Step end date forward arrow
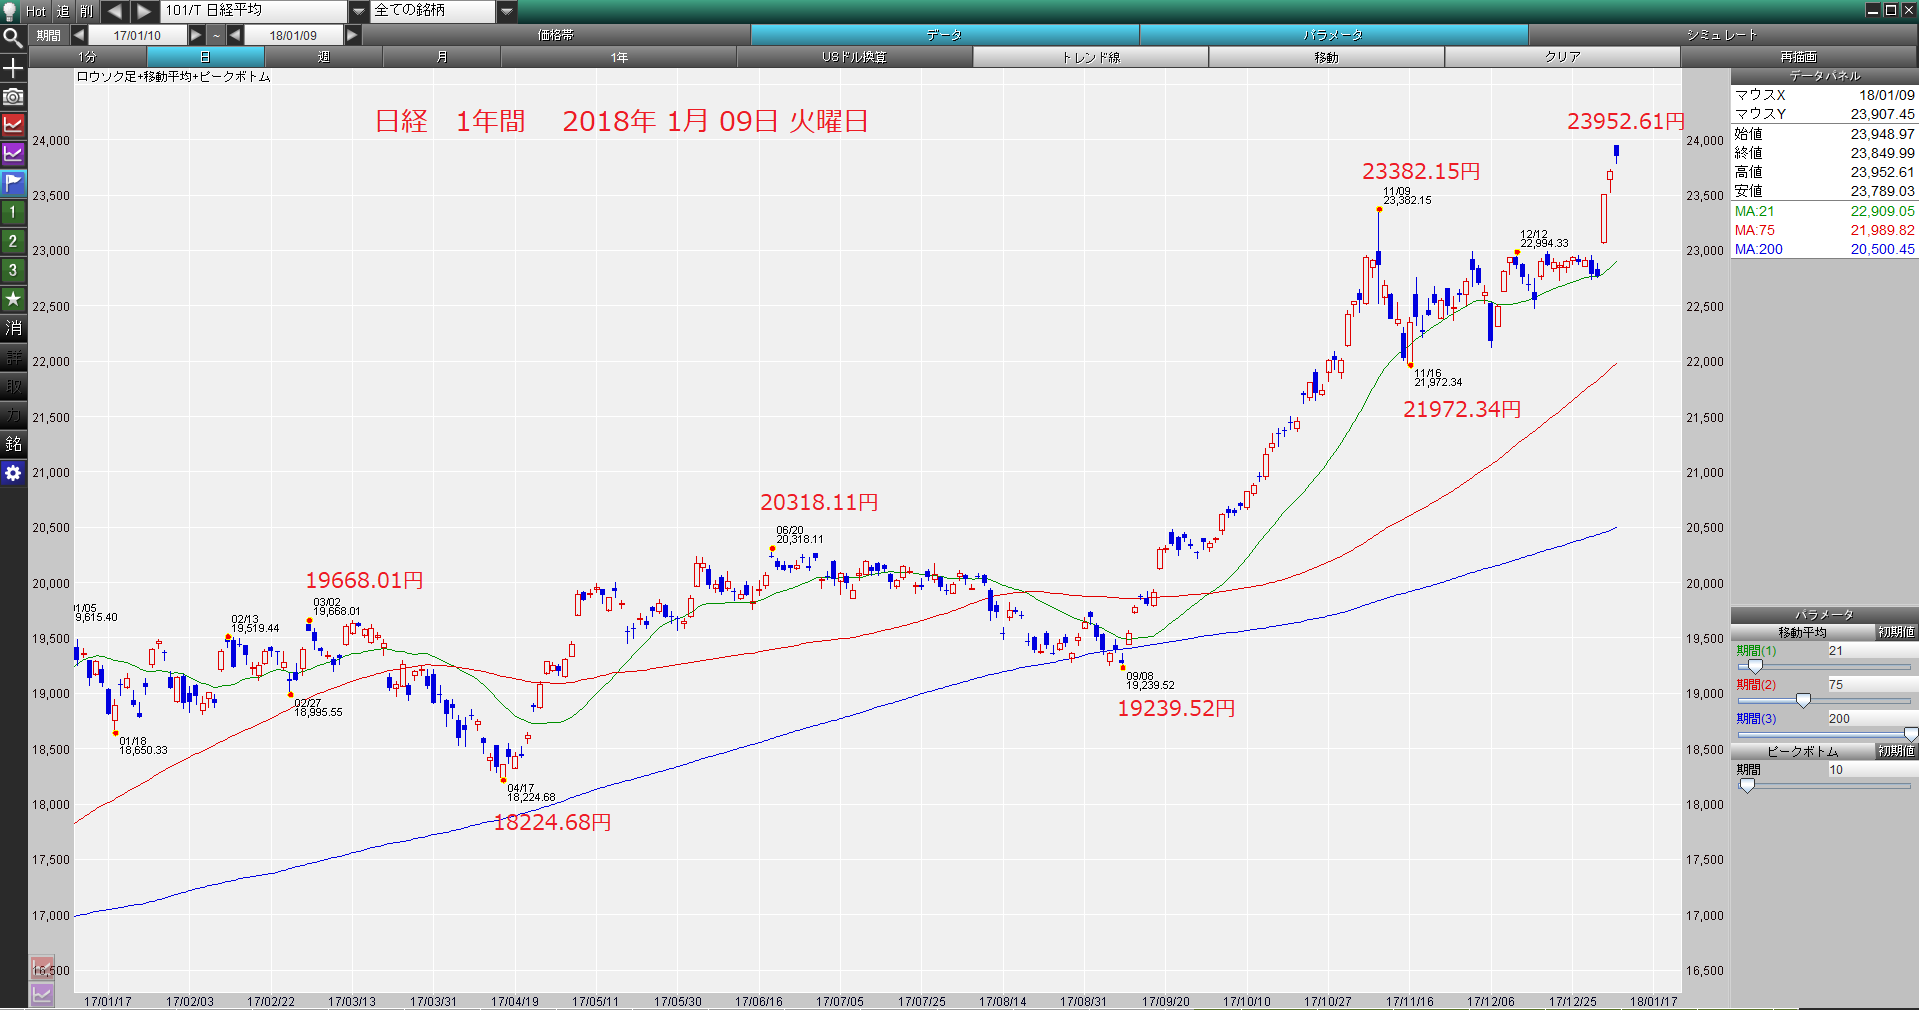The width and height of the screenshot is (1919, 1010). 352,35
